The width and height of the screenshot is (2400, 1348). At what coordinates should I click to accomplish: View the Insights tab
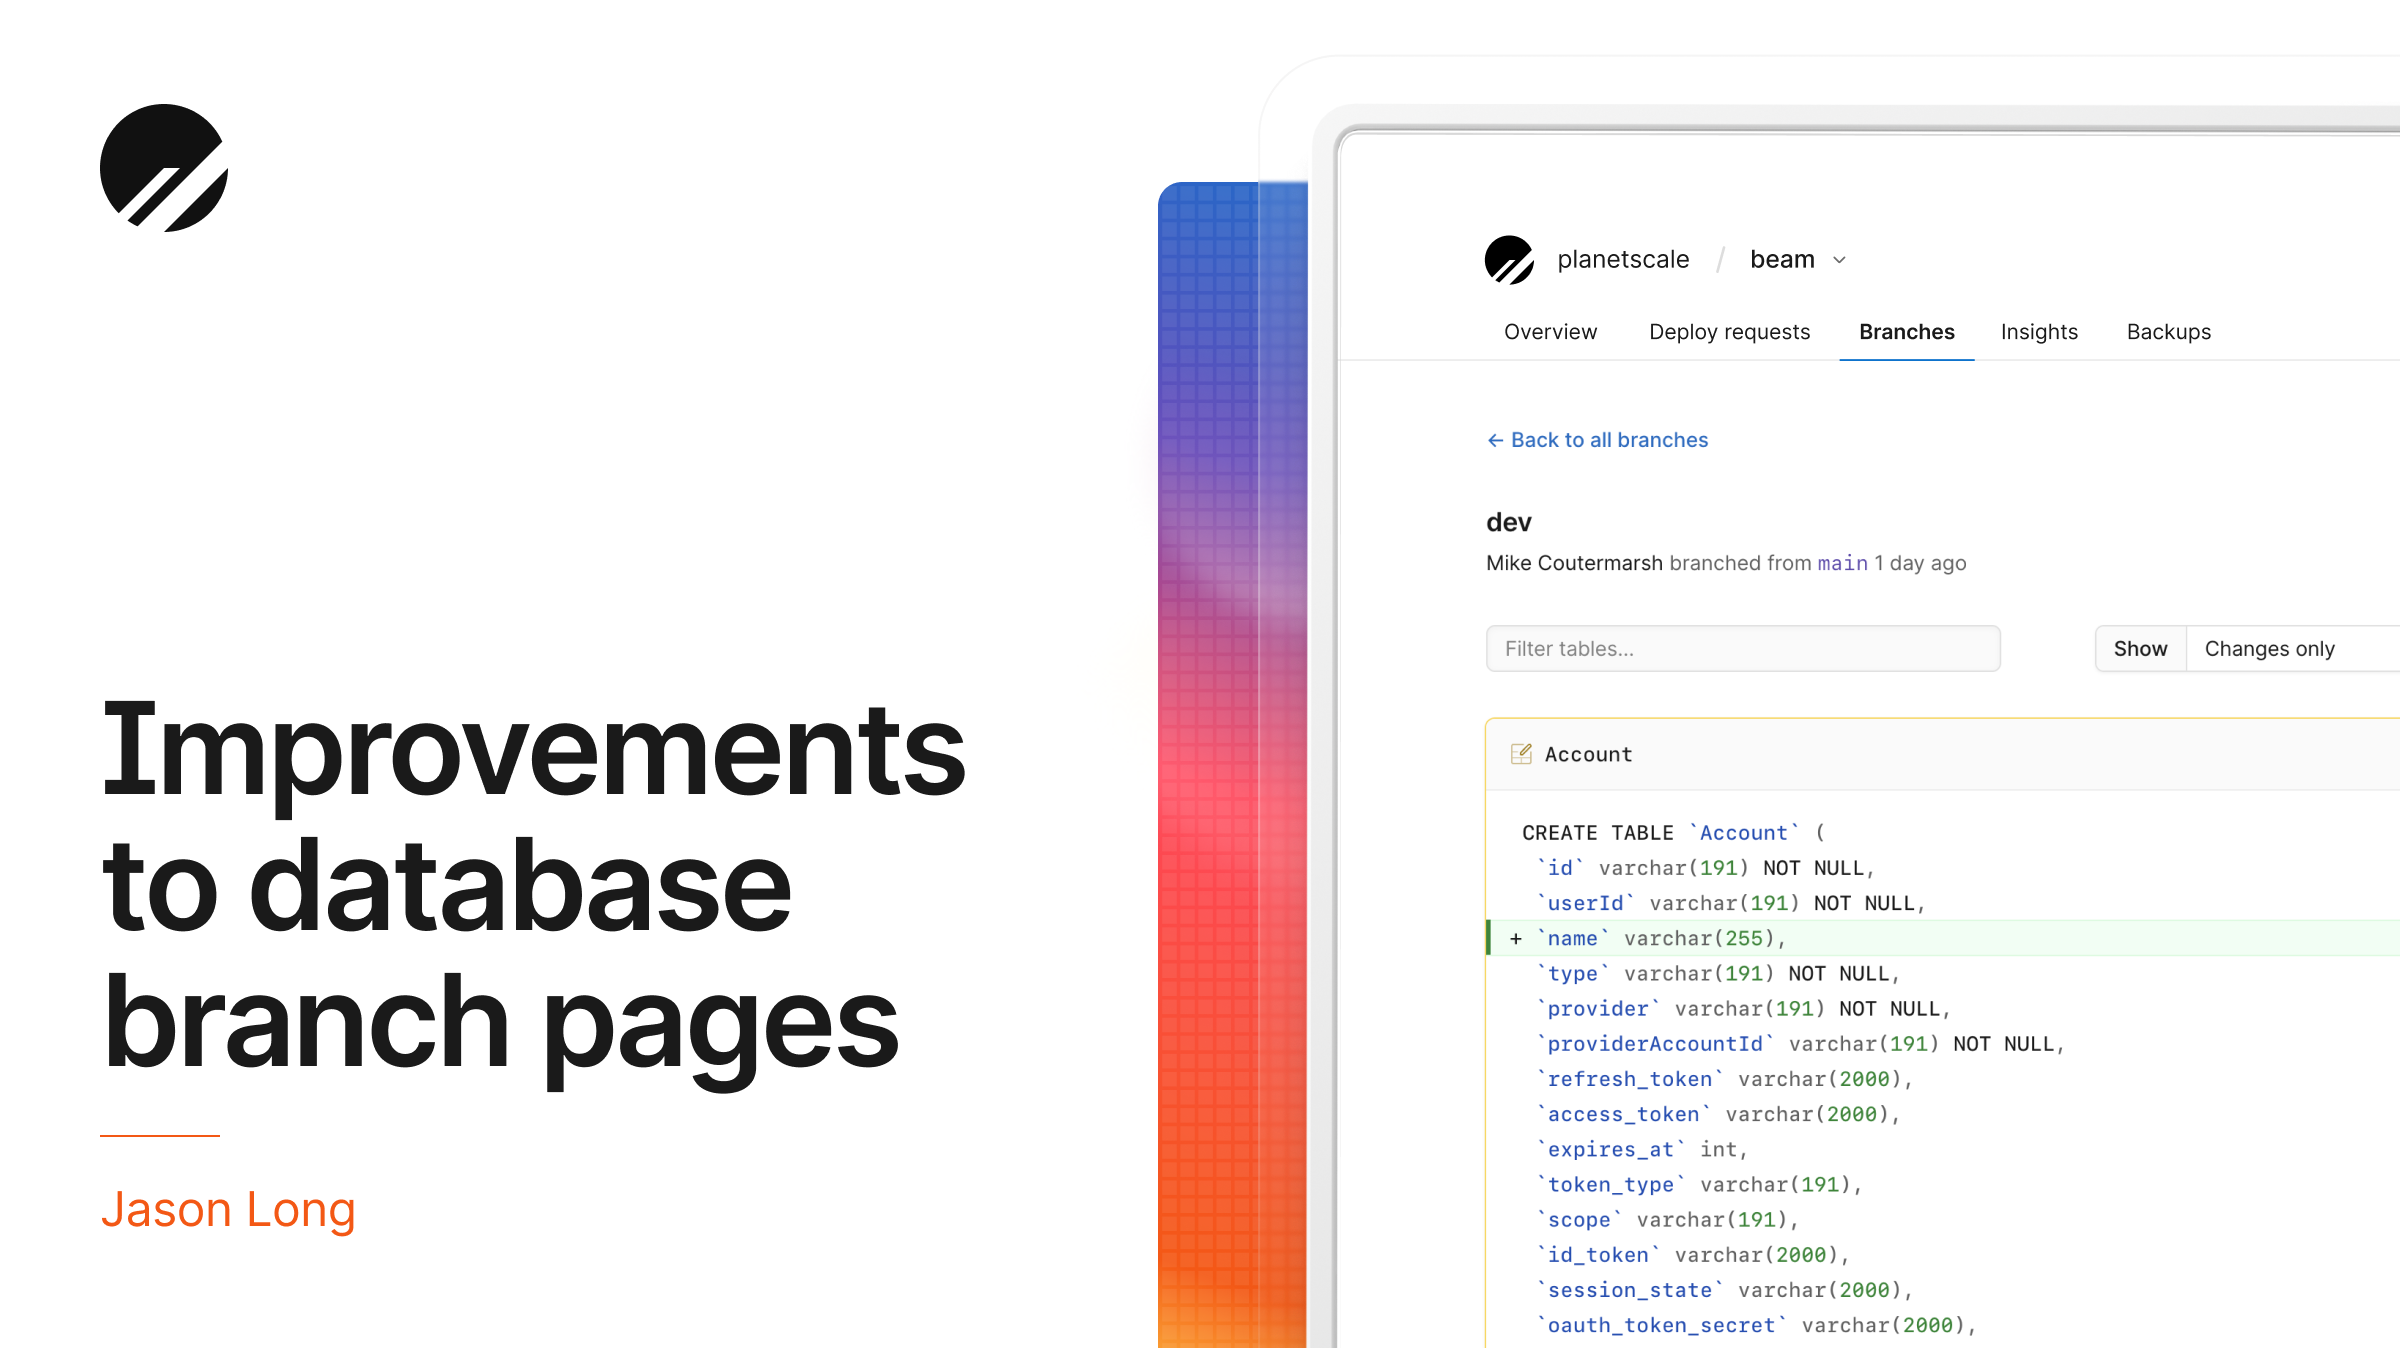click(2039, 332)
